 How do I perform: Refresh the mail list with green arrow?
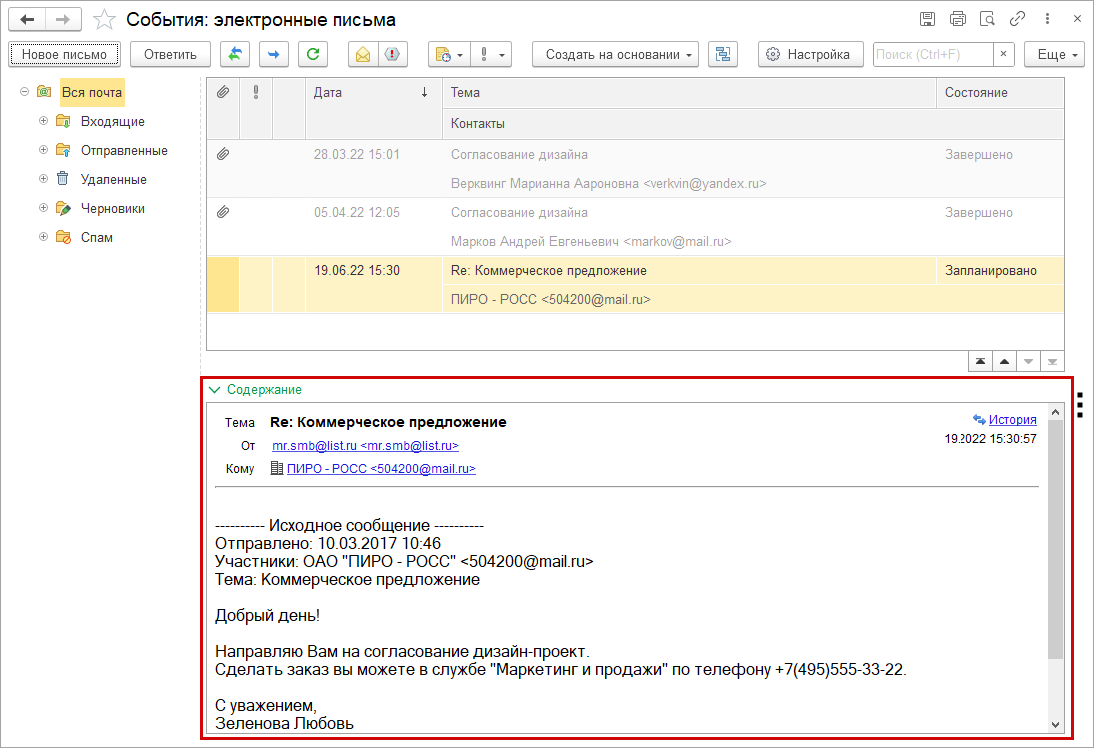pyautogui.click(x=313, y=54)
